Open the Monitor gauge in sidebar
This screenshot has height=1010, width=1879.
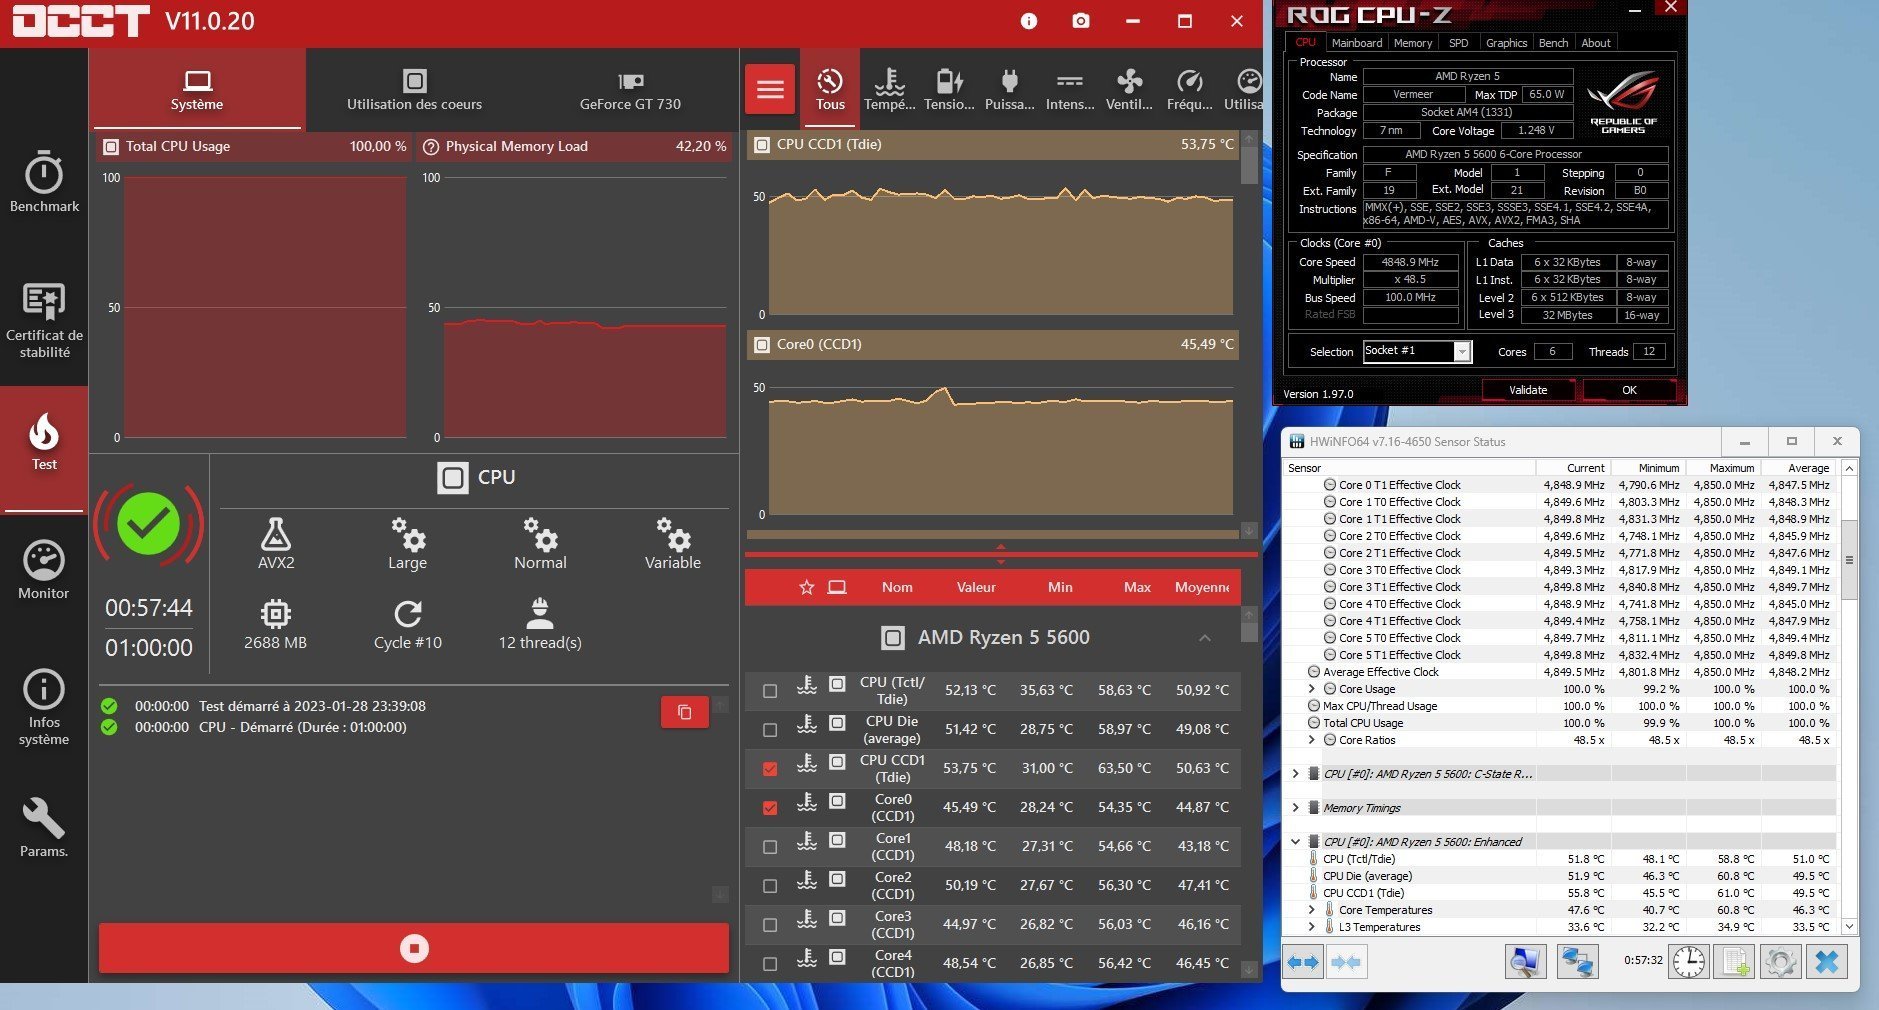coord(44,569)
